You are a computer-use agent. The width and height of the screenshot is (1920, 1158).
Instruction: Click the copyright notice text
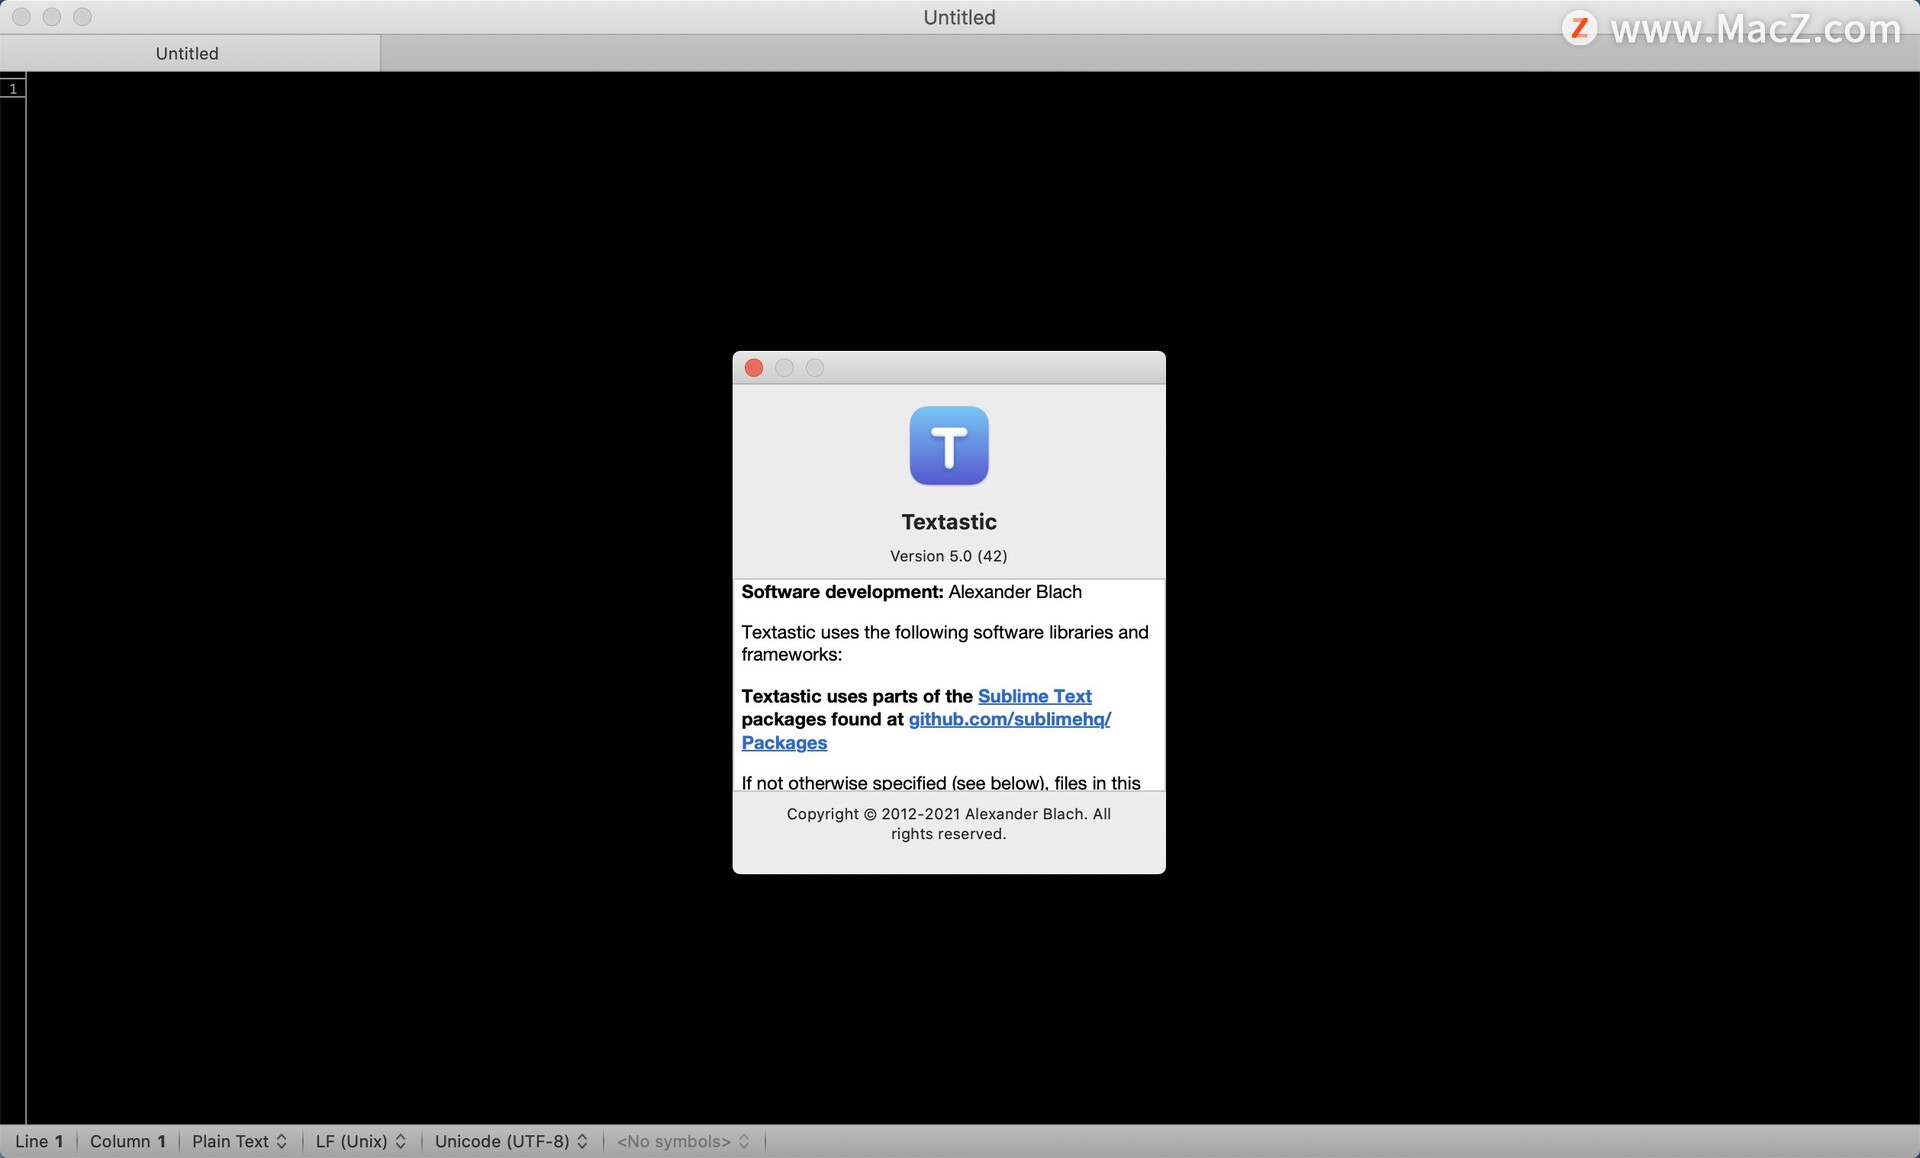[x=949, y=824]
